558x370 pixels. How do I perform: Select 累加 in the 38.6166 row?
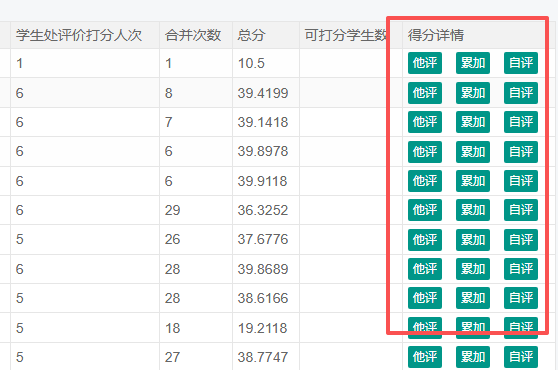(473, 298)
